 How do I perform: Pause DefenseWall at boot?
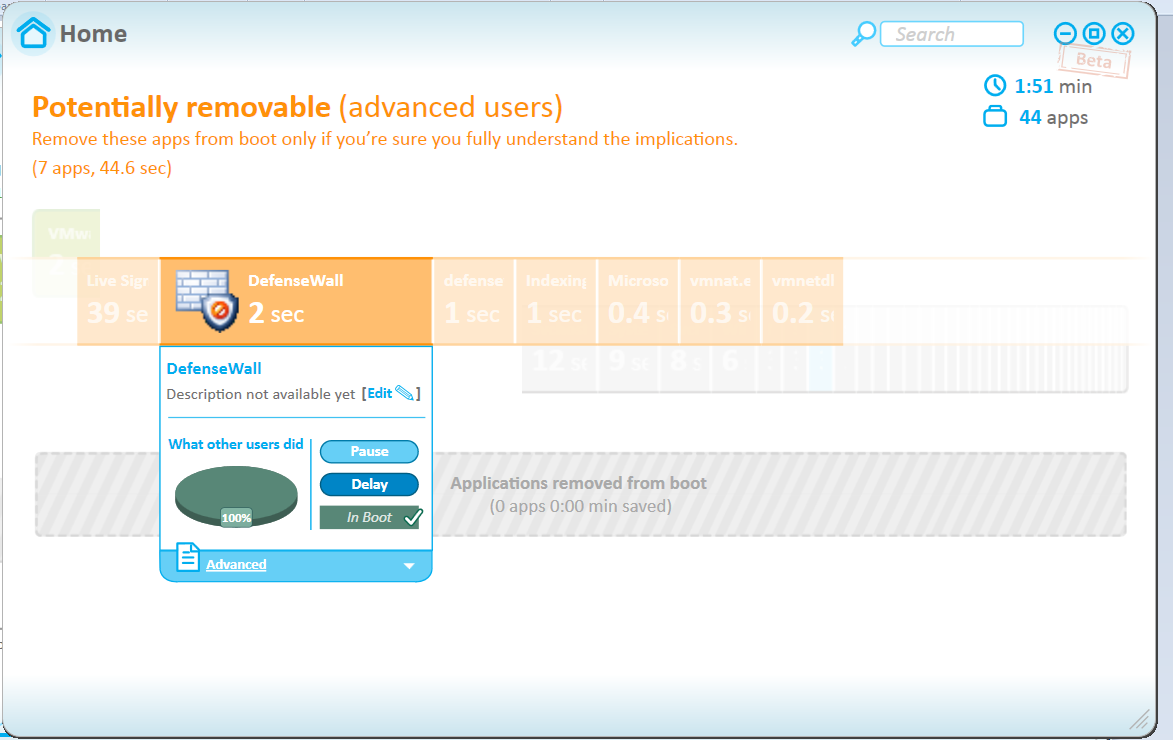coord(370,451)
